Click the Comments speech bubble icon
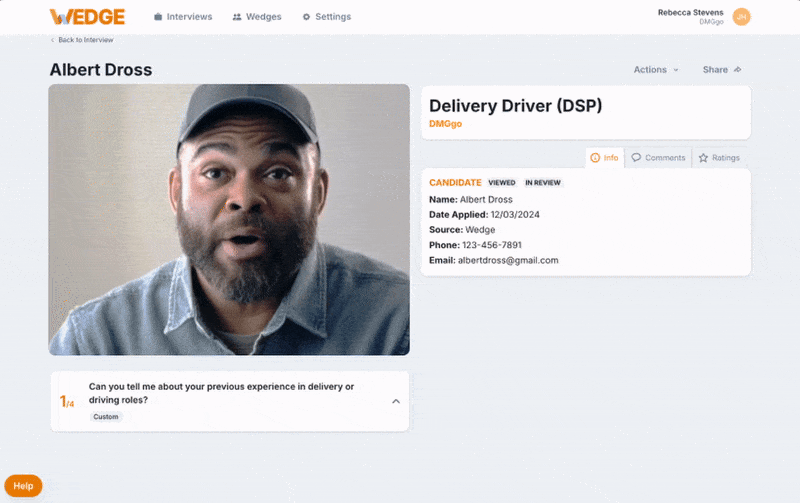The width and height of the screenshot is (800, 503). [x=637, y=158]
